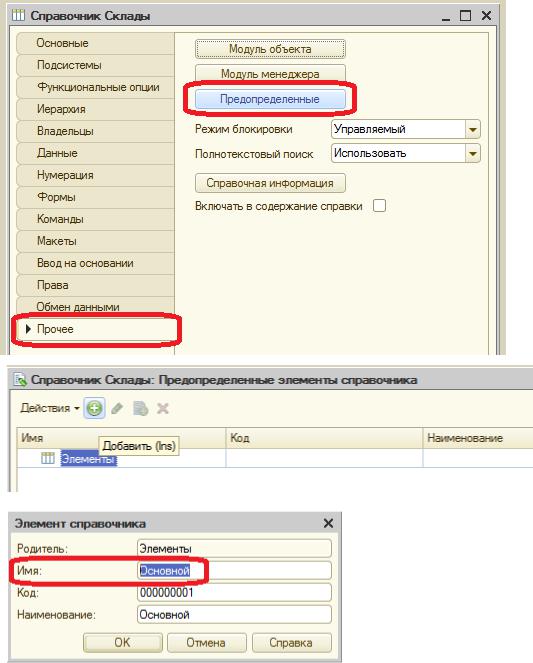This screenshot has height=663, width=533.
Task: Switch to Формы tab
Action: tap(96, 197)
